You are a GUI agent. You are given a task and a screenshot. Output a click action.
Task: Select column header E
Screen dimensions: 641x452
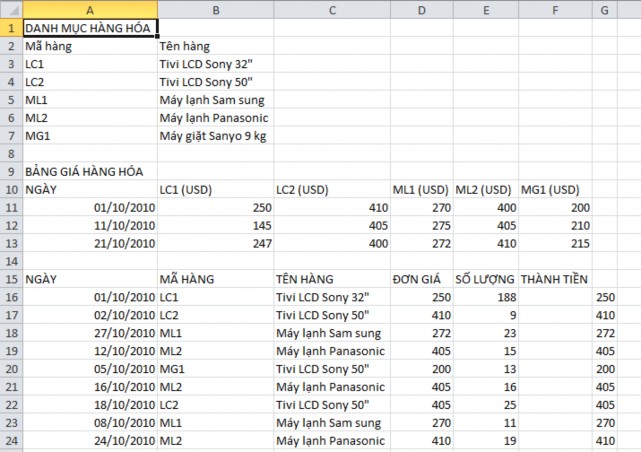[x=485, y=8]
